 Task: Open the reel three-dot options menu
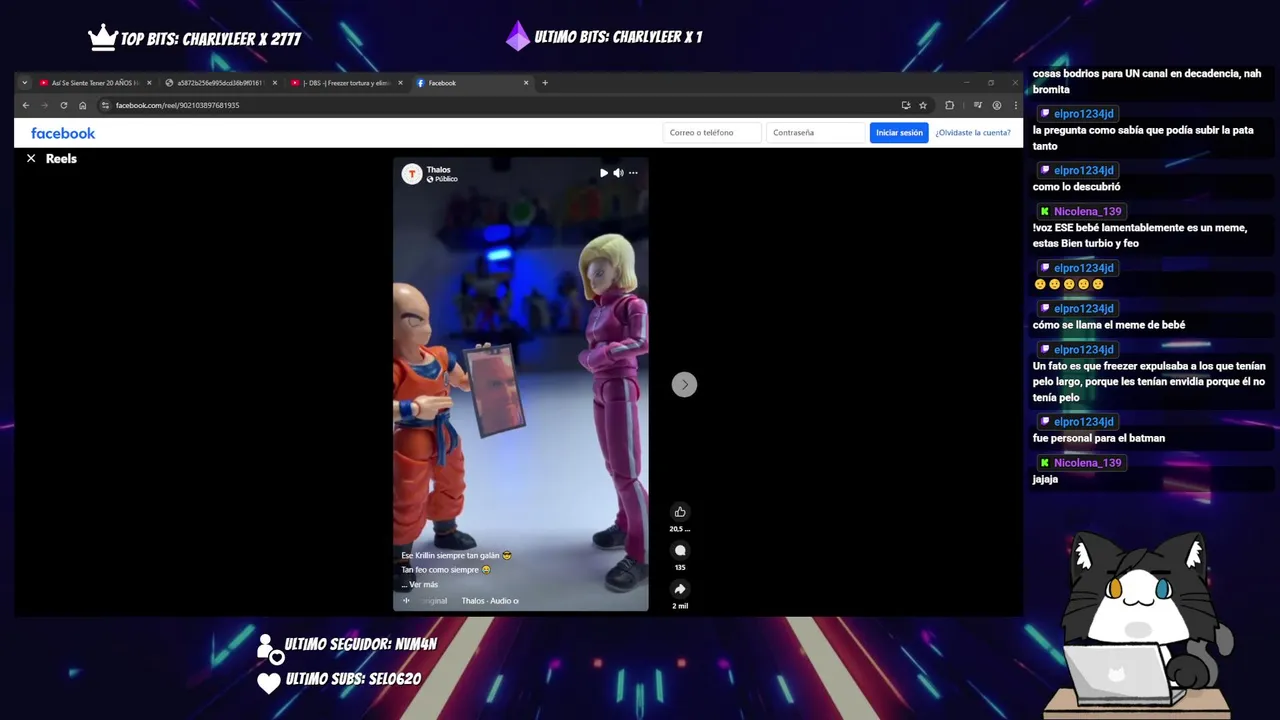click(x=633, y=173)
